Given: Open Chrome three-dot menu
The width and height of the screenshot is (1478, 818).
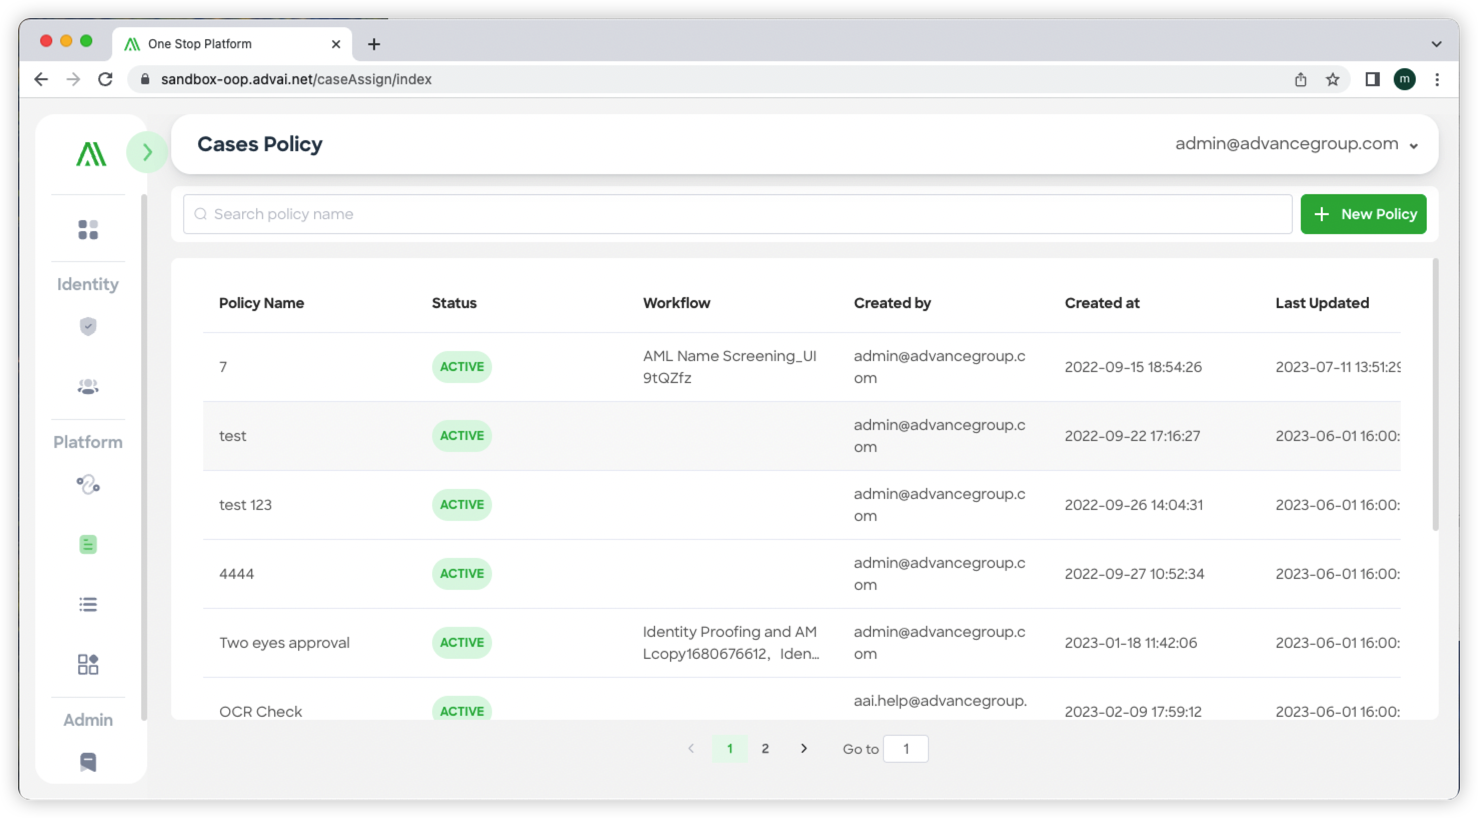Looking at the screenshot, I should tap(1437, 79).
